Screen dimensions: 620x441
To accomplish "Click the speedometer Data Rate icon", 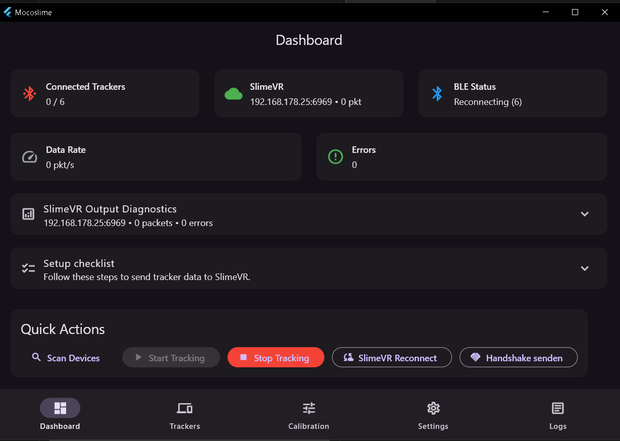I will coord(29,157).
